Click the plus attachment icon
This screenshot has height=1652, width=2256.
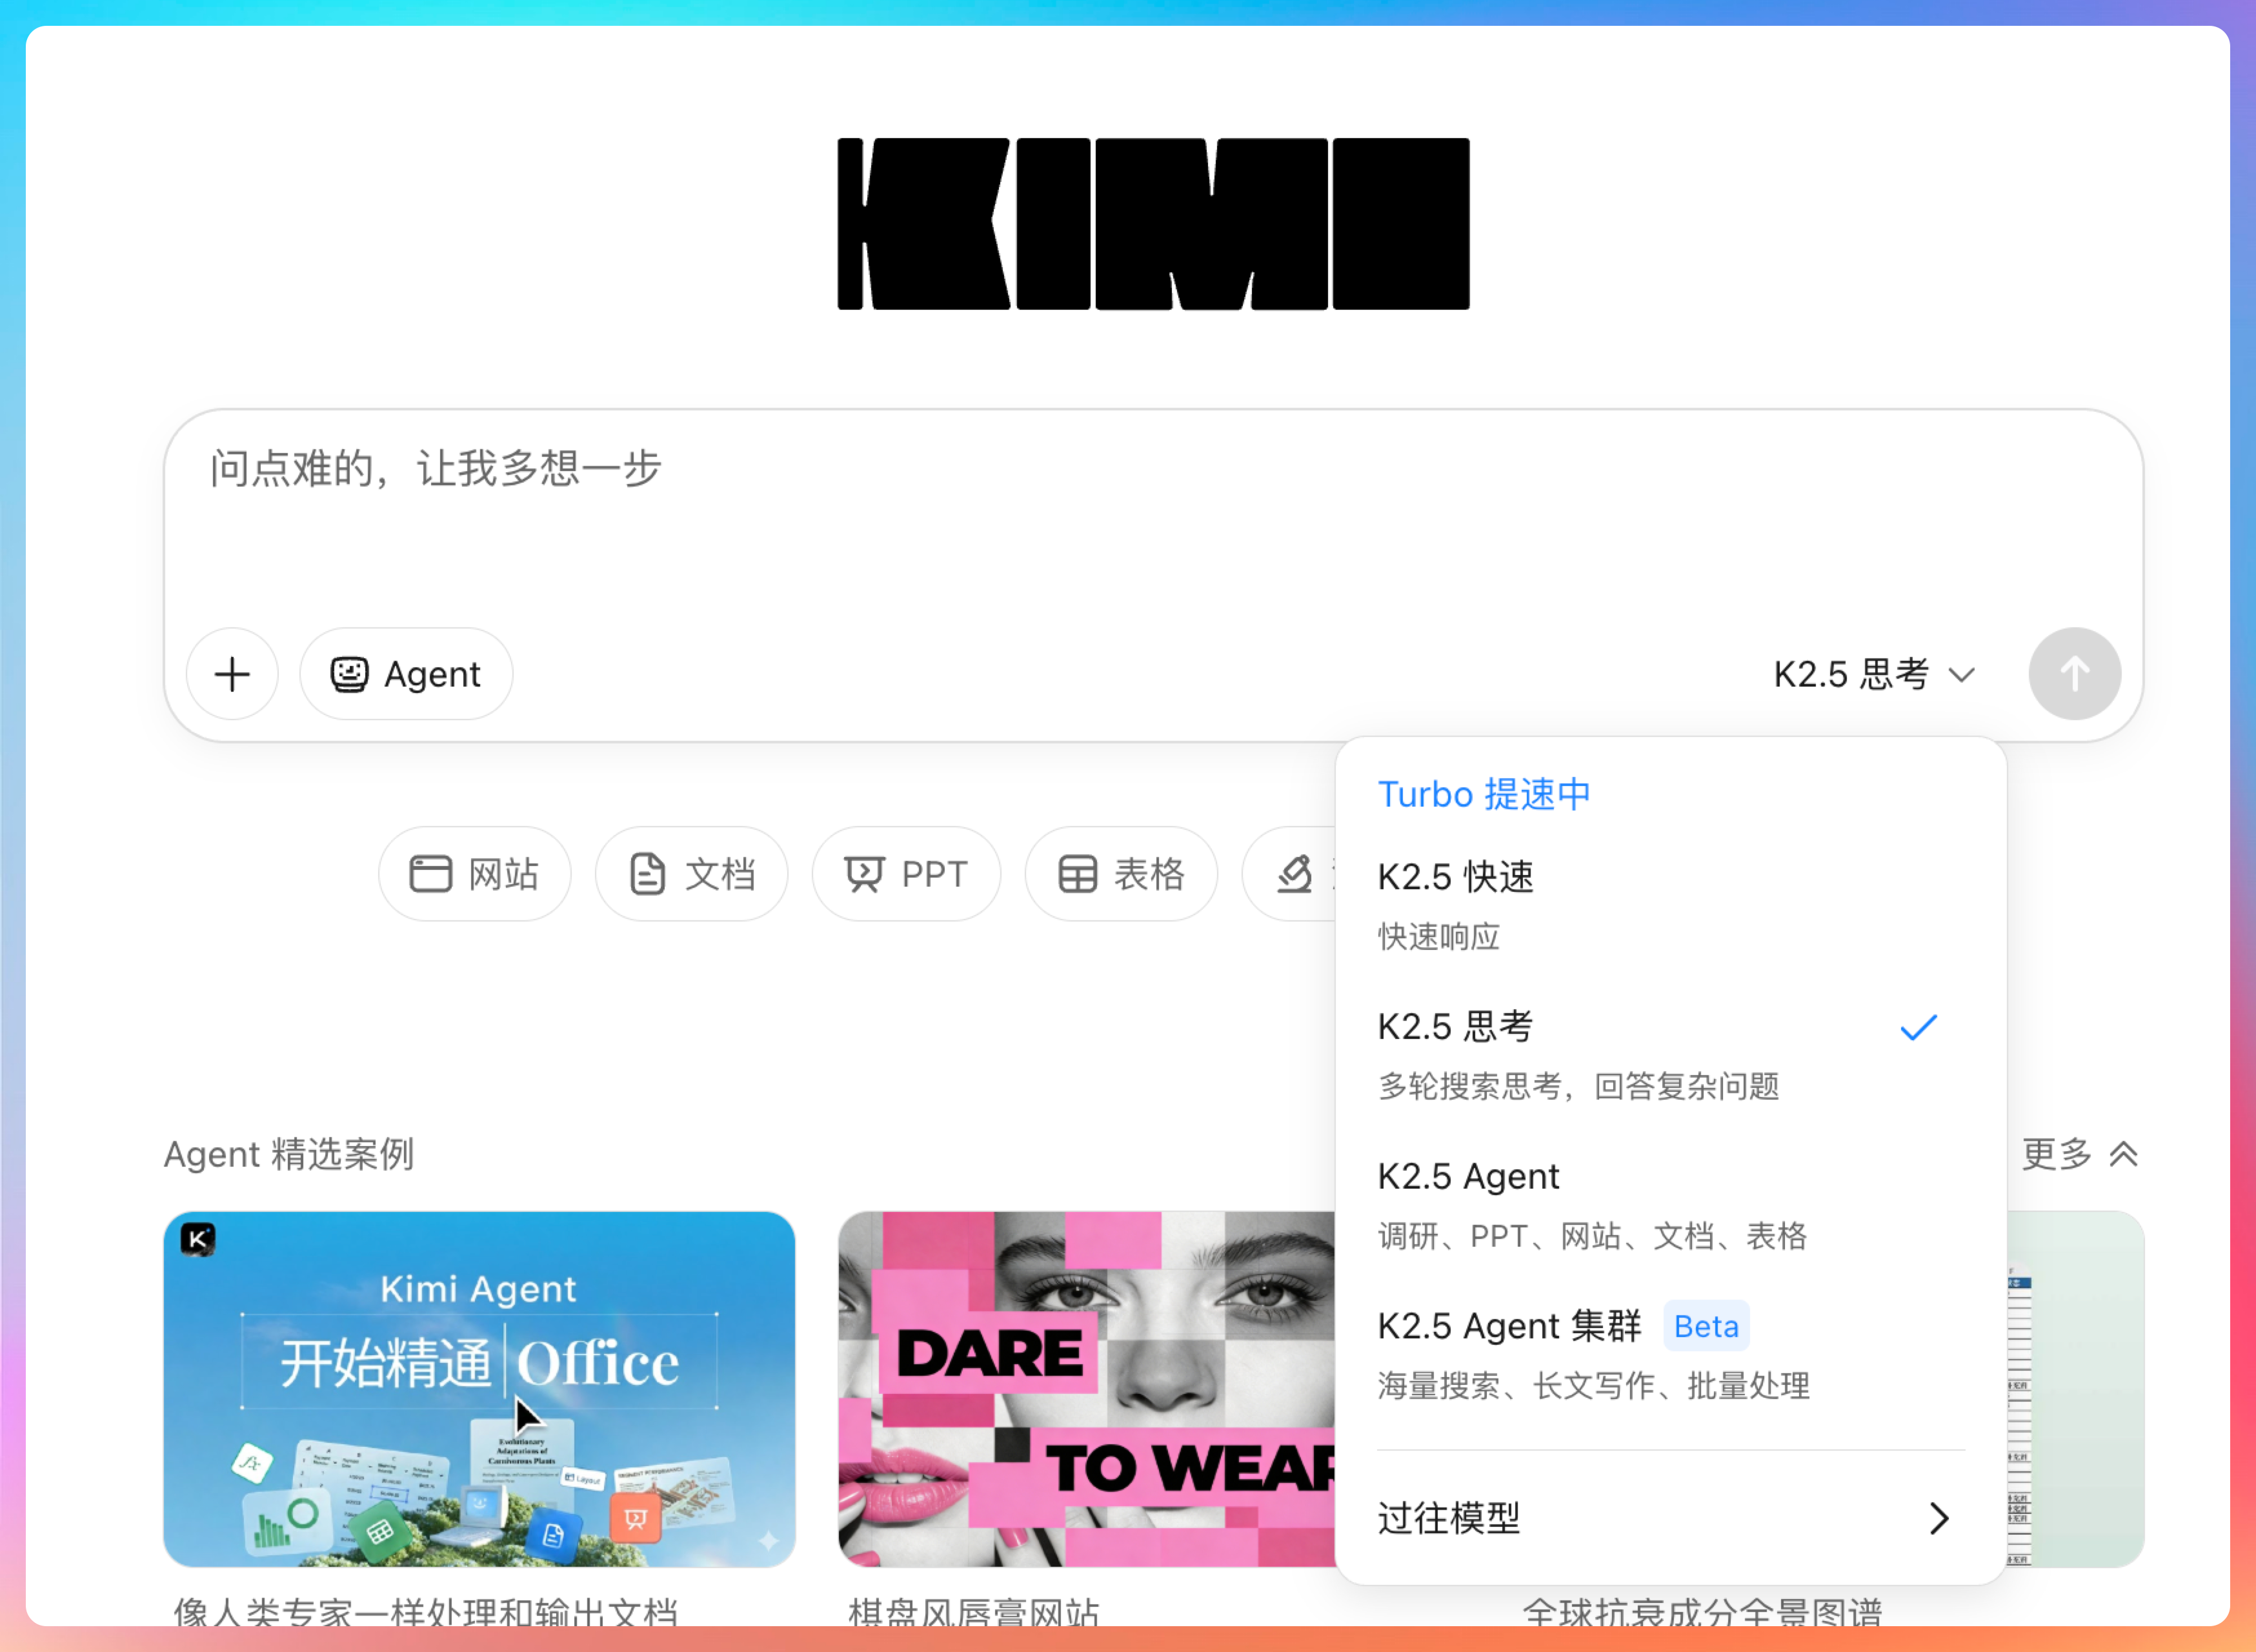tap(232, 674)
